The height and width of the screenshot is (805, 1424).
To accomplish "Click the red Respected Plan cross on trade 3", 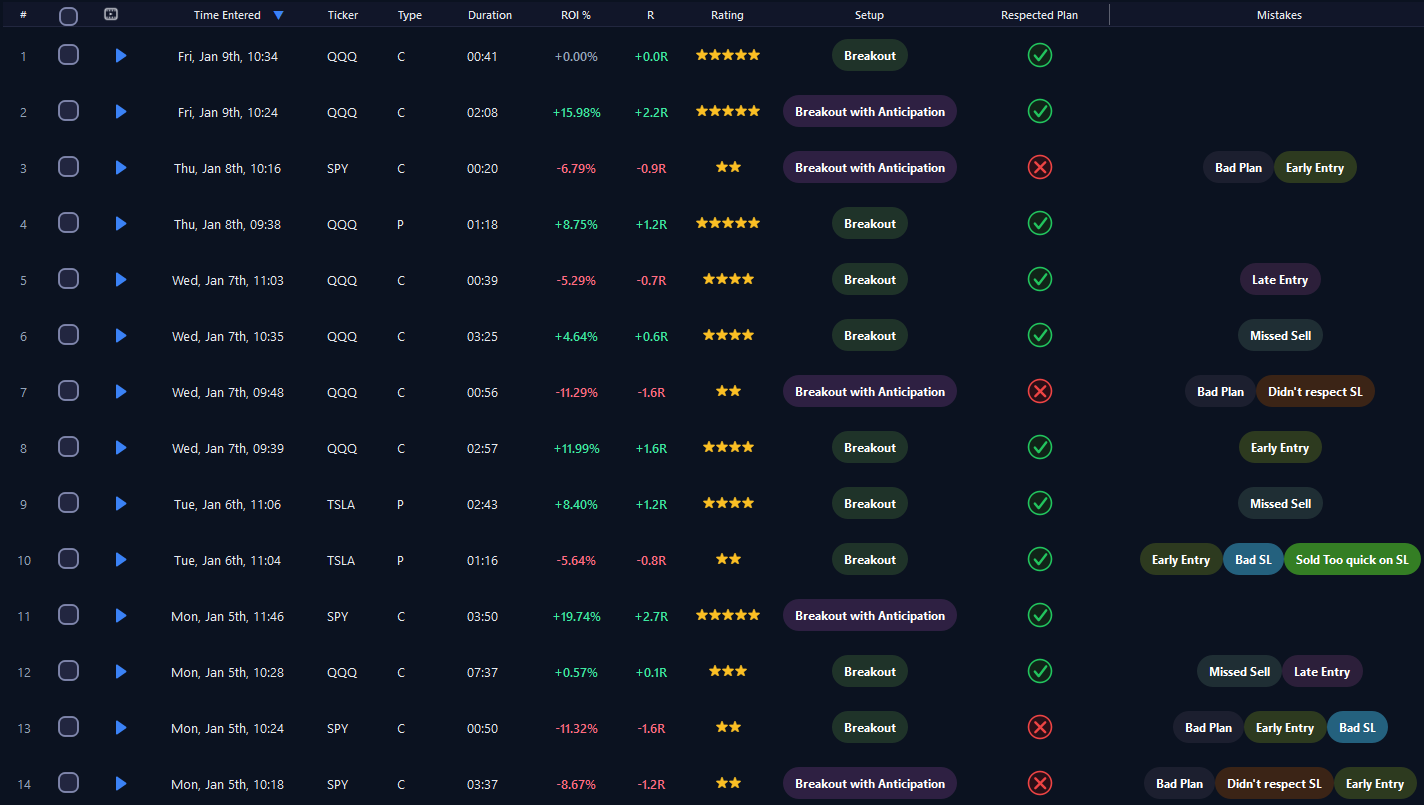I will (x=1039, y=167).
